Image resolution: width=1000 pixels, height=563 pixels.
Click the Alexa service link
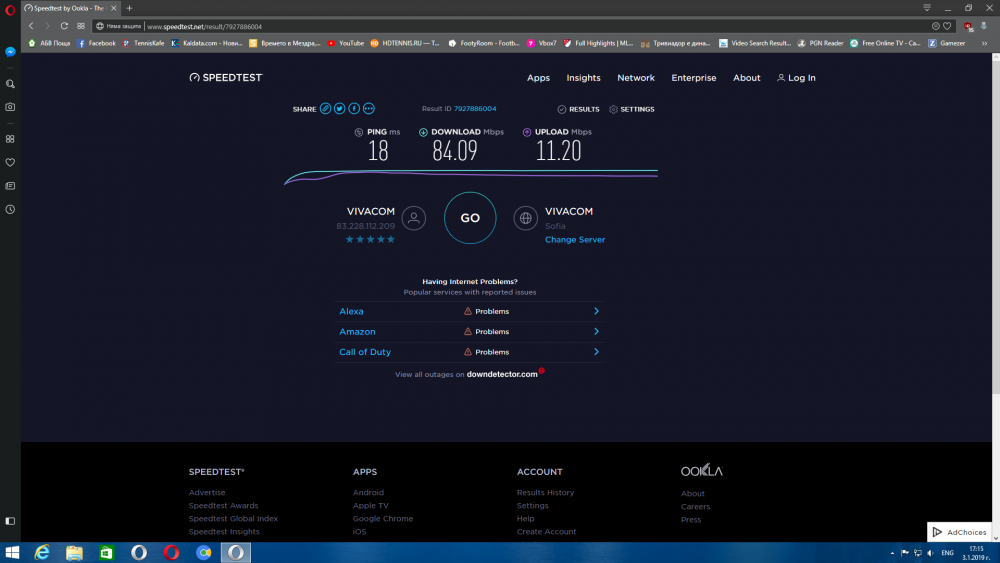351,311
